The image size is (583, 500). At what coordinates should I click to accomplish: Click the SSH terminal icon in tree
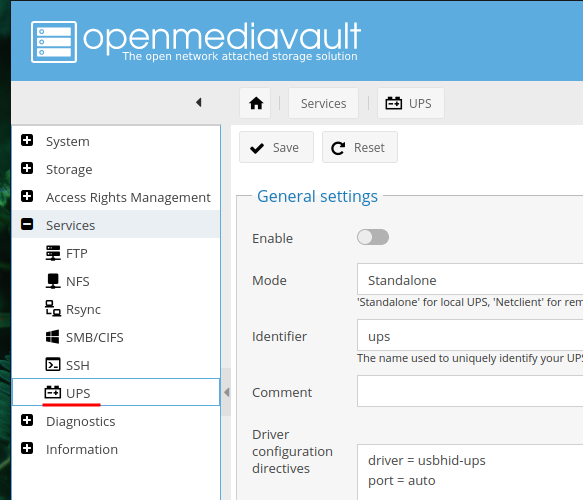point(52,365)
